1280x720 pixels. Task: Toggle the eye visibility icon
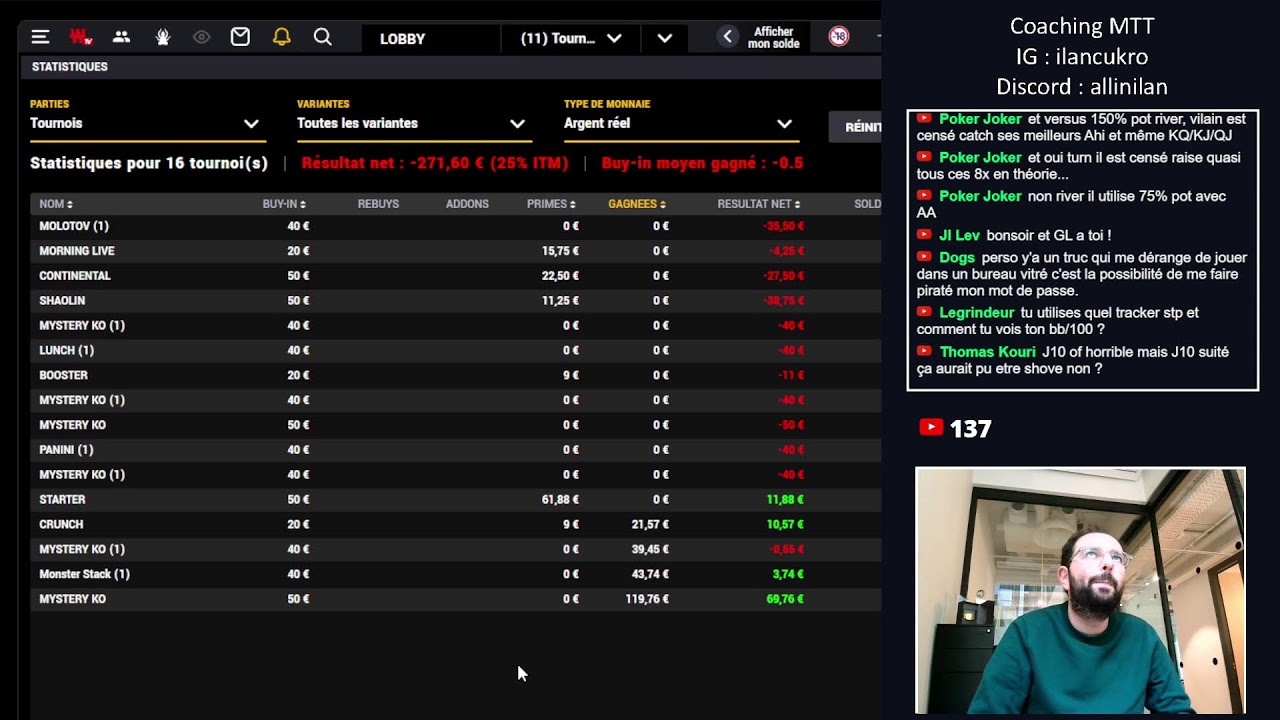(201, 37)
